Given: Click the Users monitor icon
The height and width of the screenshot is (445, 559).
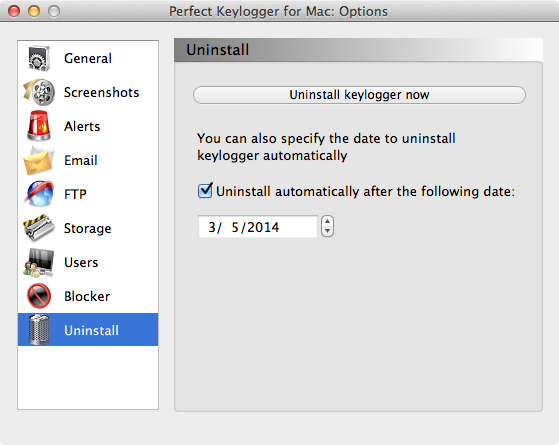Looking at the screenshot, I should pos(39,262).
